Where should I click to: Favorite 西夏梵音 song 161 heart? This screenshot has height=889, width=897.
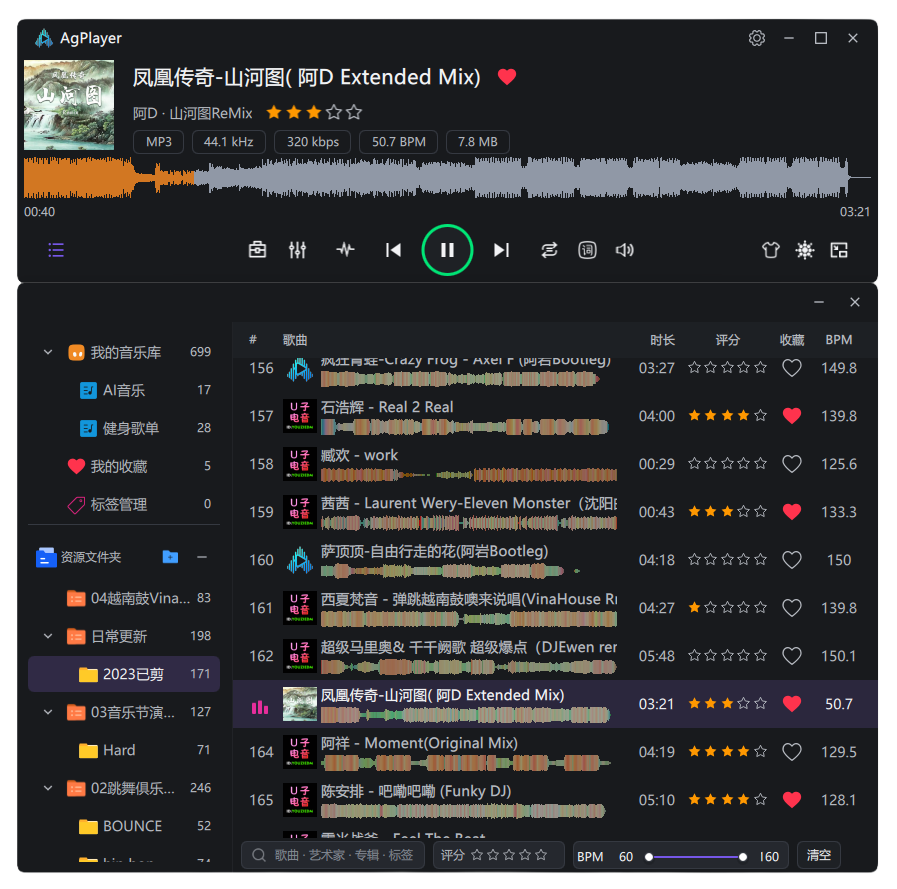point(792,608)
